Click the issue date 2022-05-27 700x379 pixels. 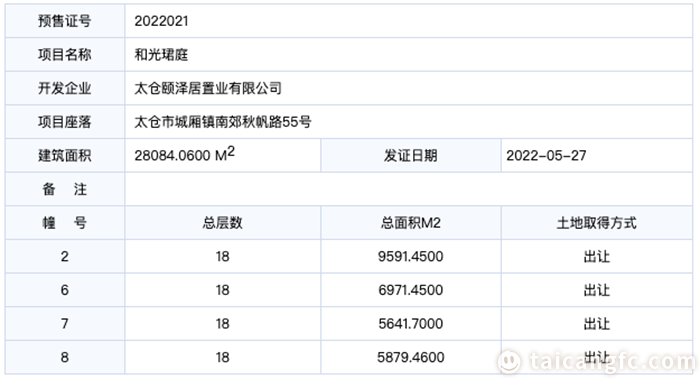(x=546, y=155)
